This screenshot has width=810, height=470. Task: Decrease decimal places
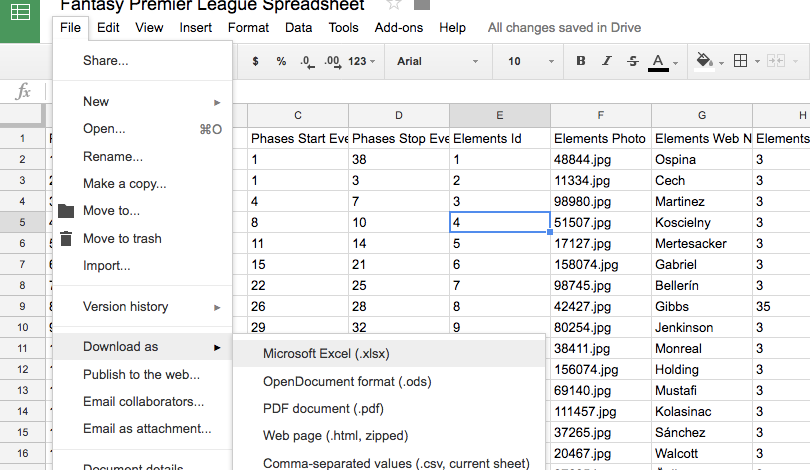click(306, 61)
